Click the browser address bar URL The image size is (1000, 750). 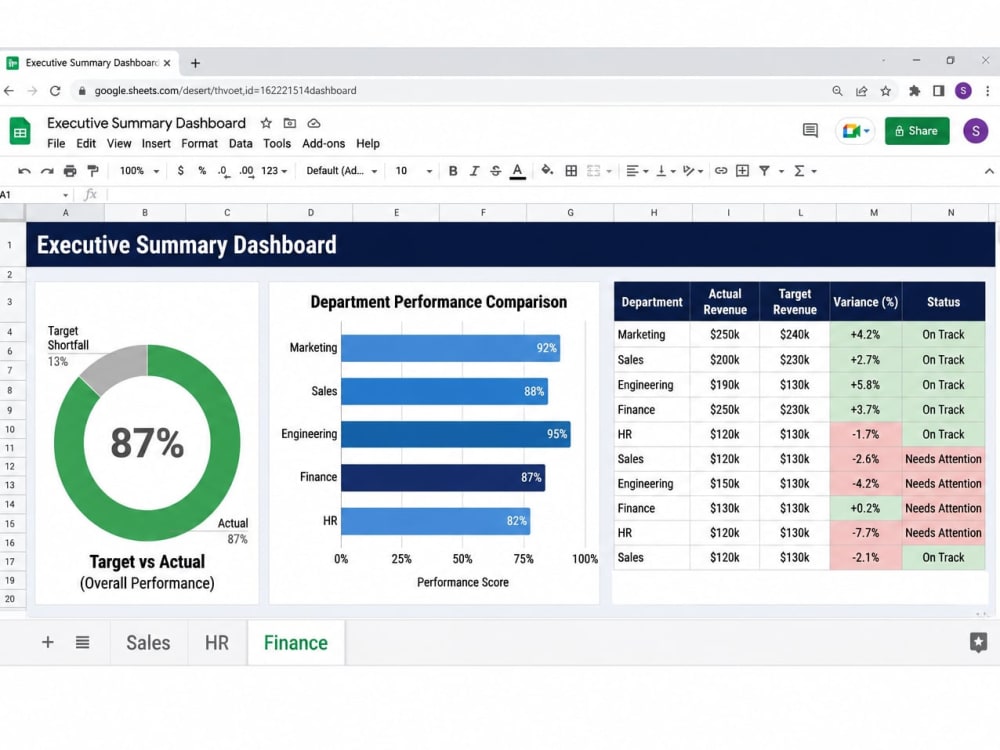tap(225, 91)
